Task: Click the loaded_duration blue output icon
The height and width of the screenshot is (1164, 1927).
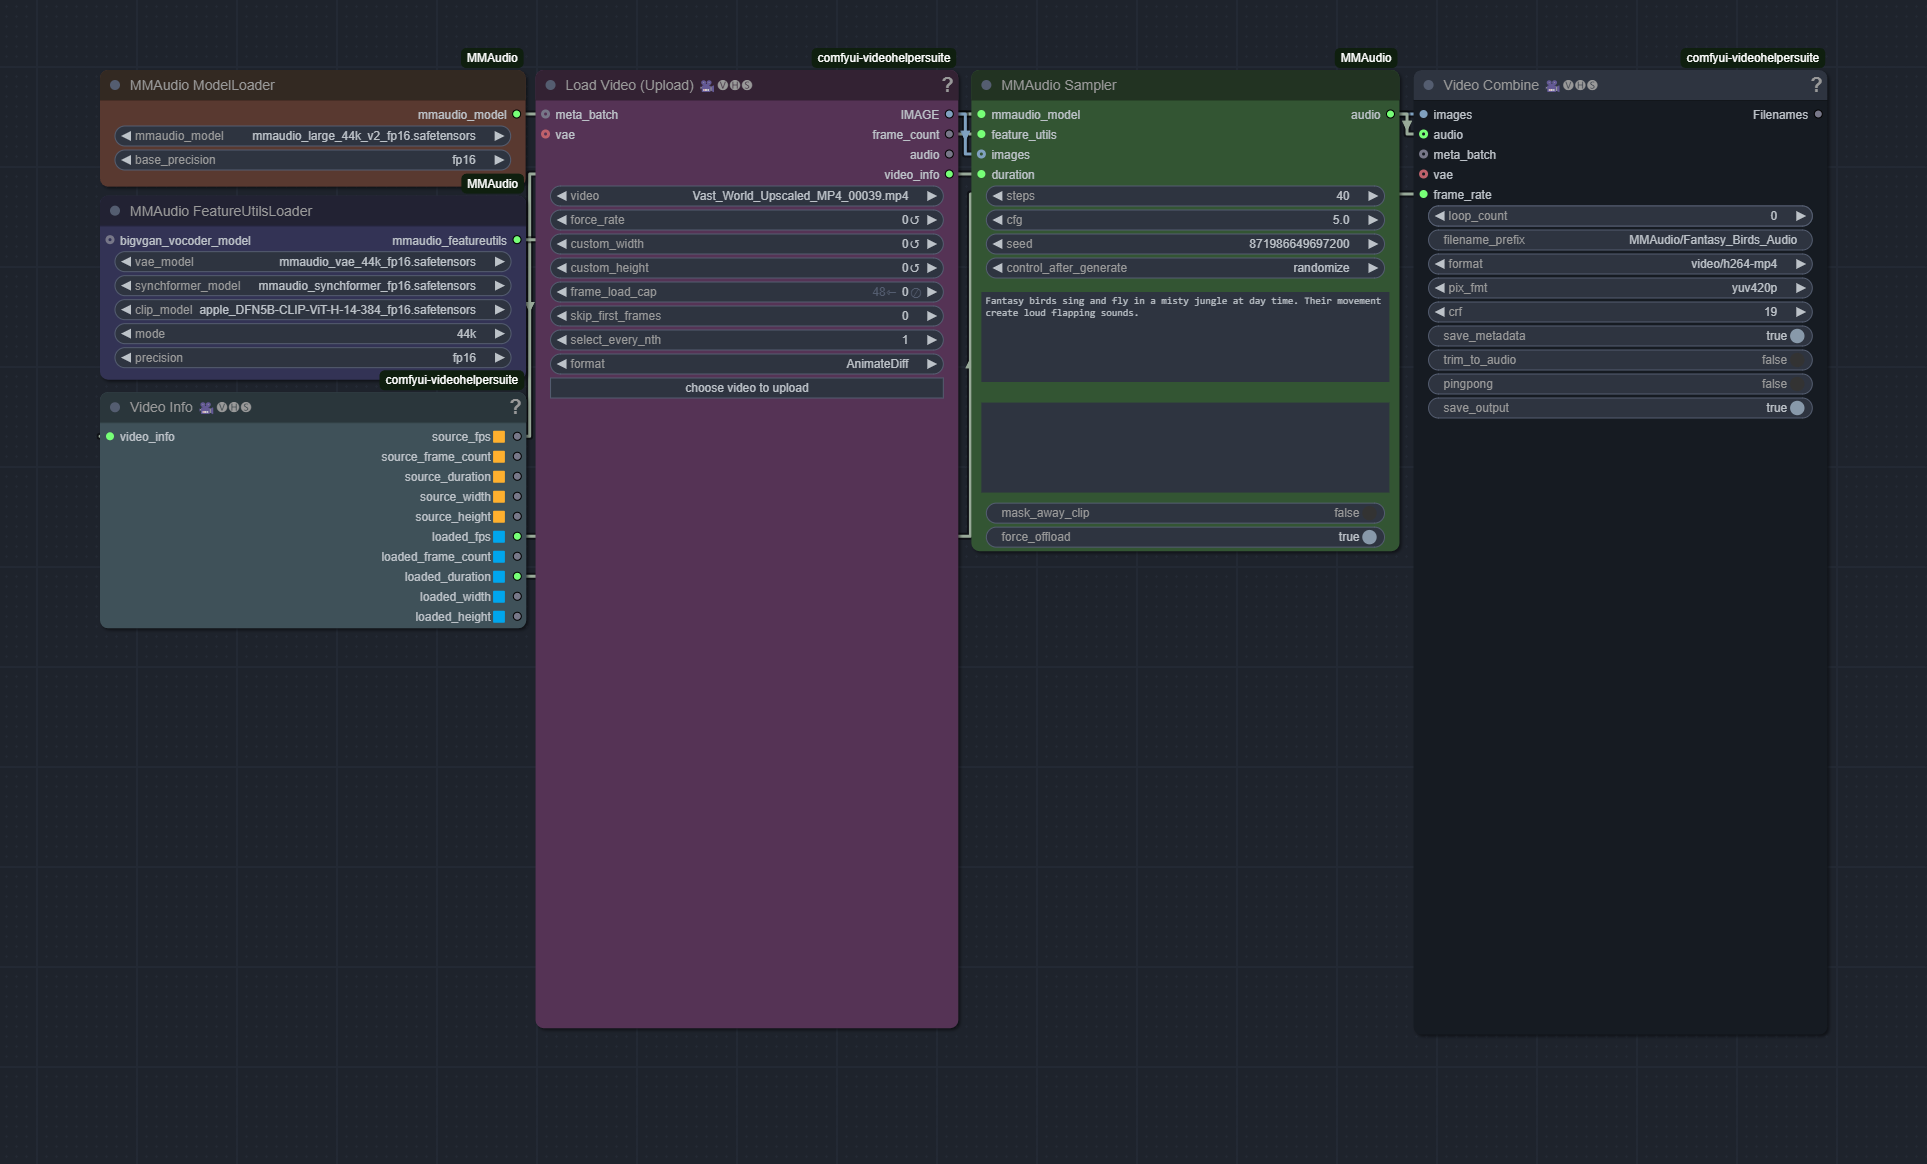Action: (499, 577)
